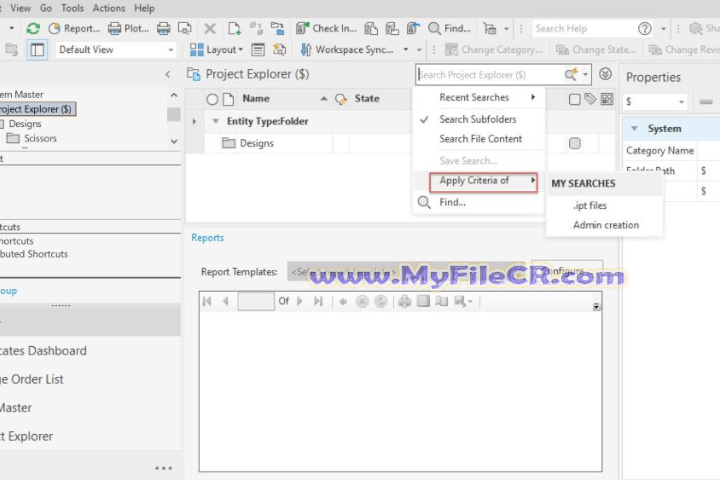The image size is (720, 480).
Task: Open the Help icon dropdown arrow
Action: point(664,28)
